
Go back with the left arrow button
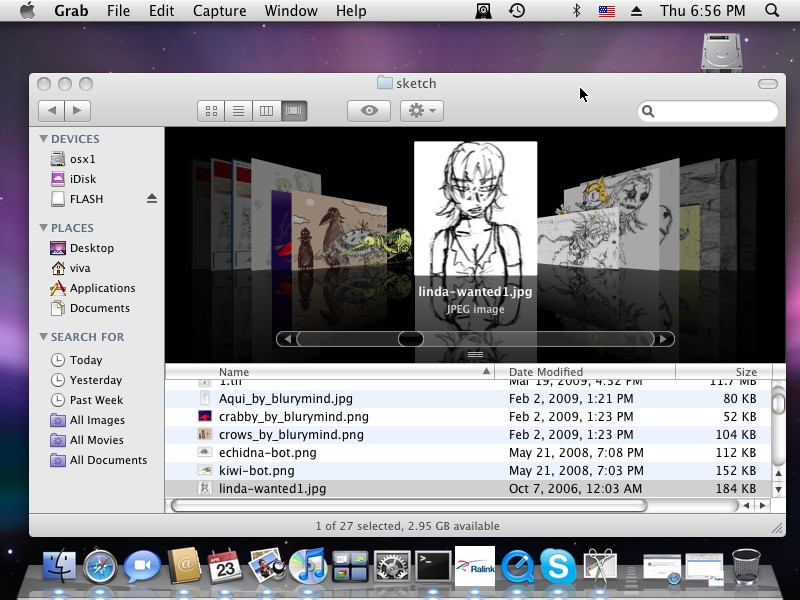tap(51, 111)
